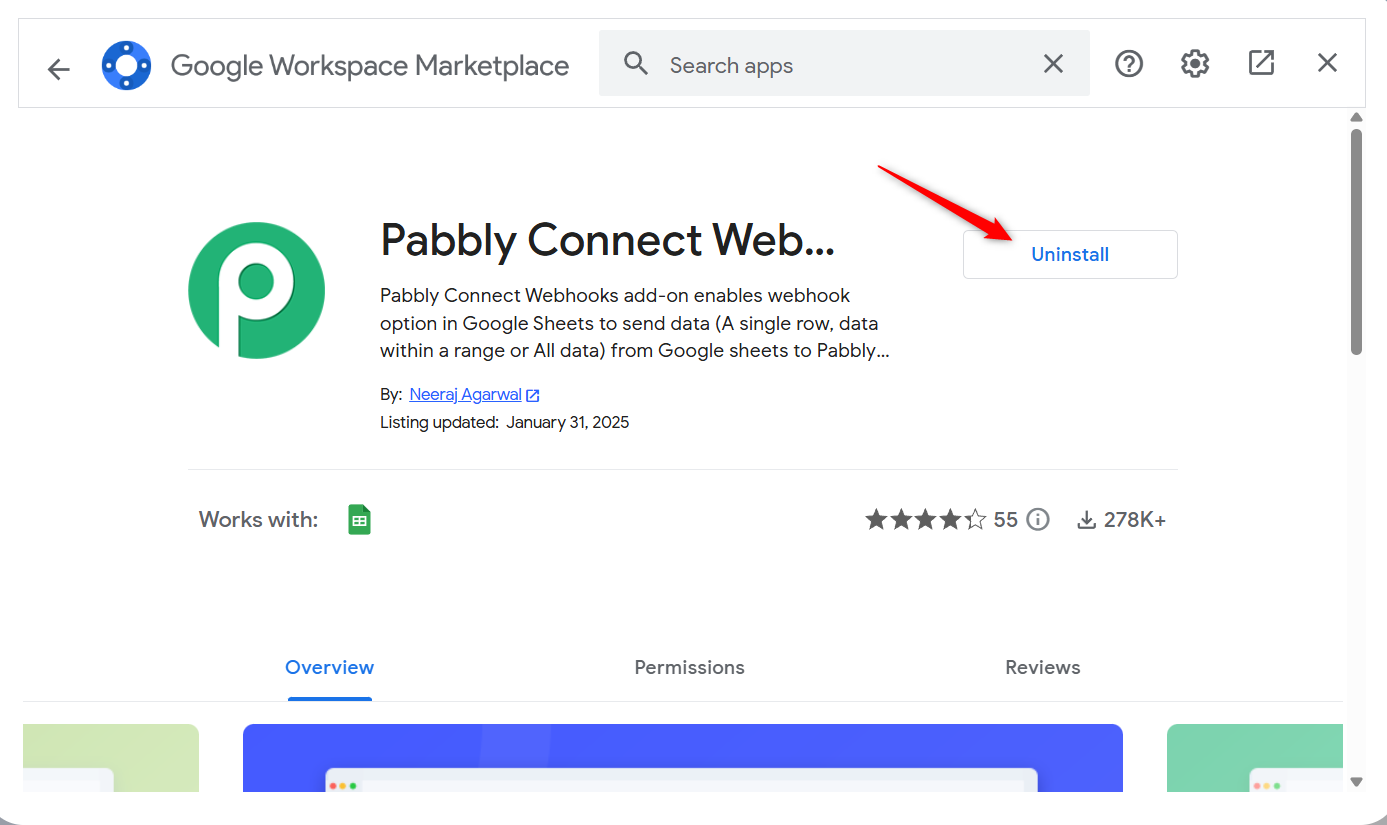Click the download count icon
This screenshot has height=825, width=1387.
pos(1087,520)
